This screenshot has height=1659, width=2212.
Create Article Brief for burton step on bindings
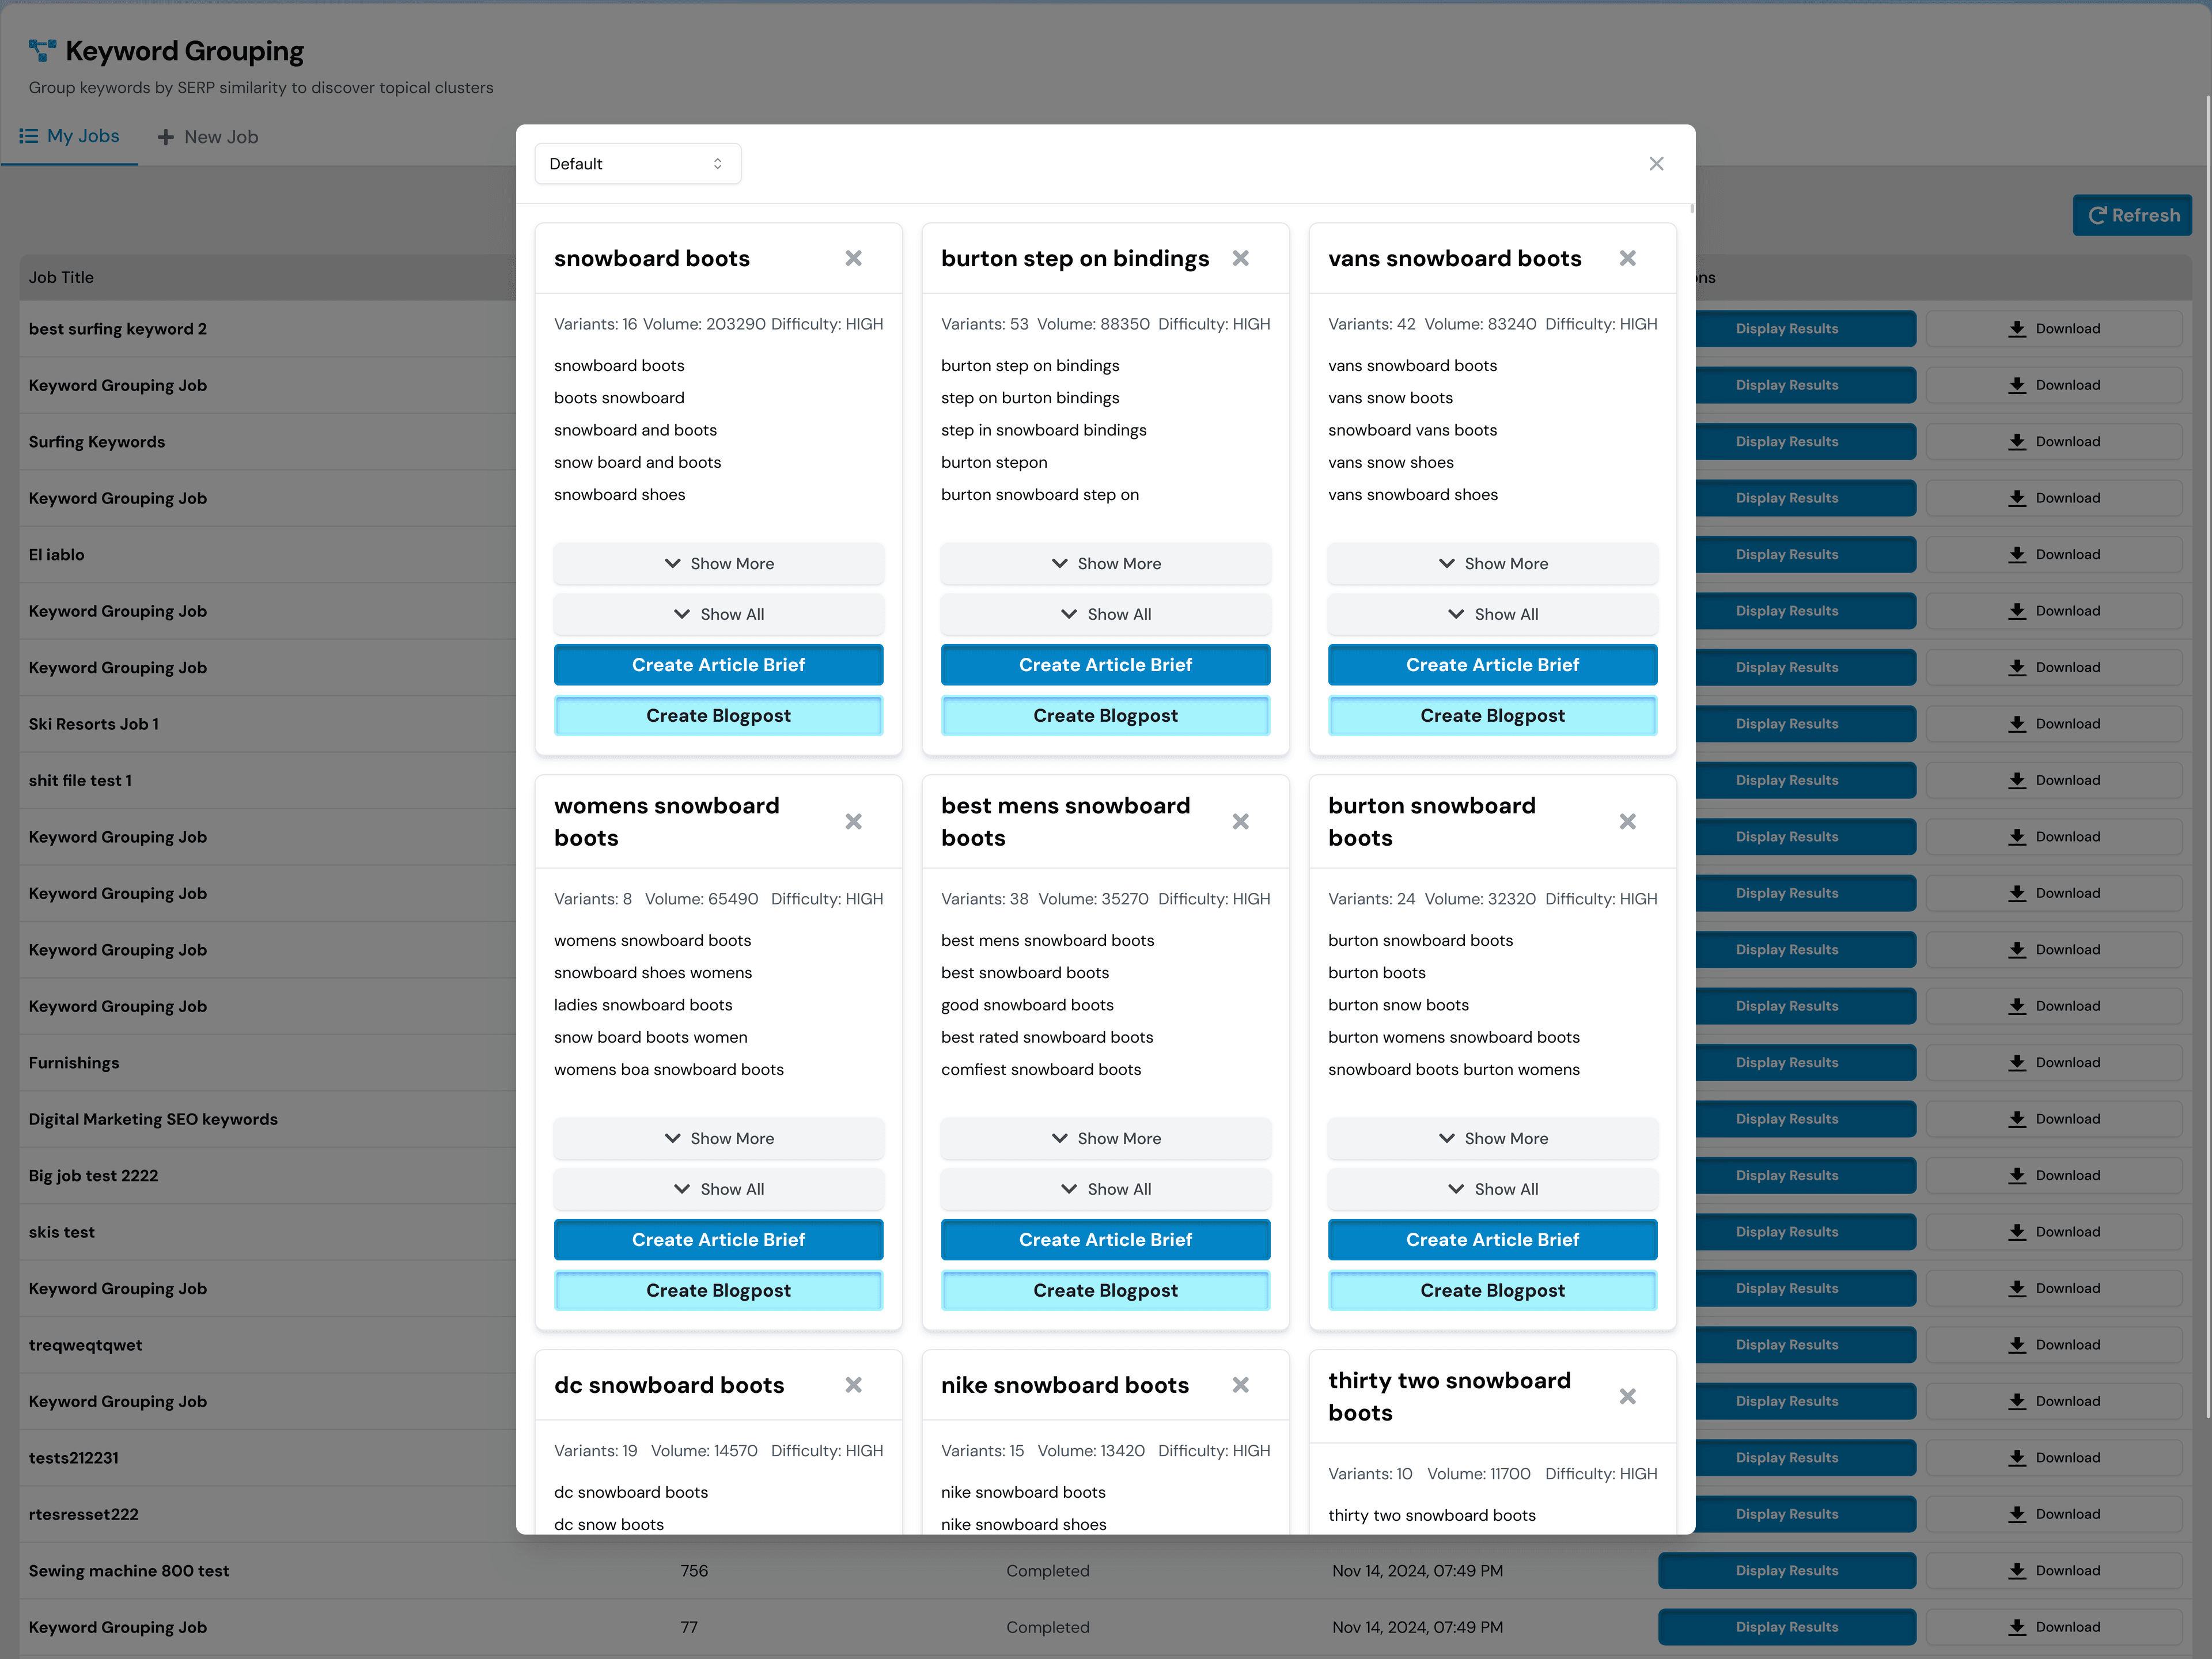pyautogui.click(x=1105, y=665)
